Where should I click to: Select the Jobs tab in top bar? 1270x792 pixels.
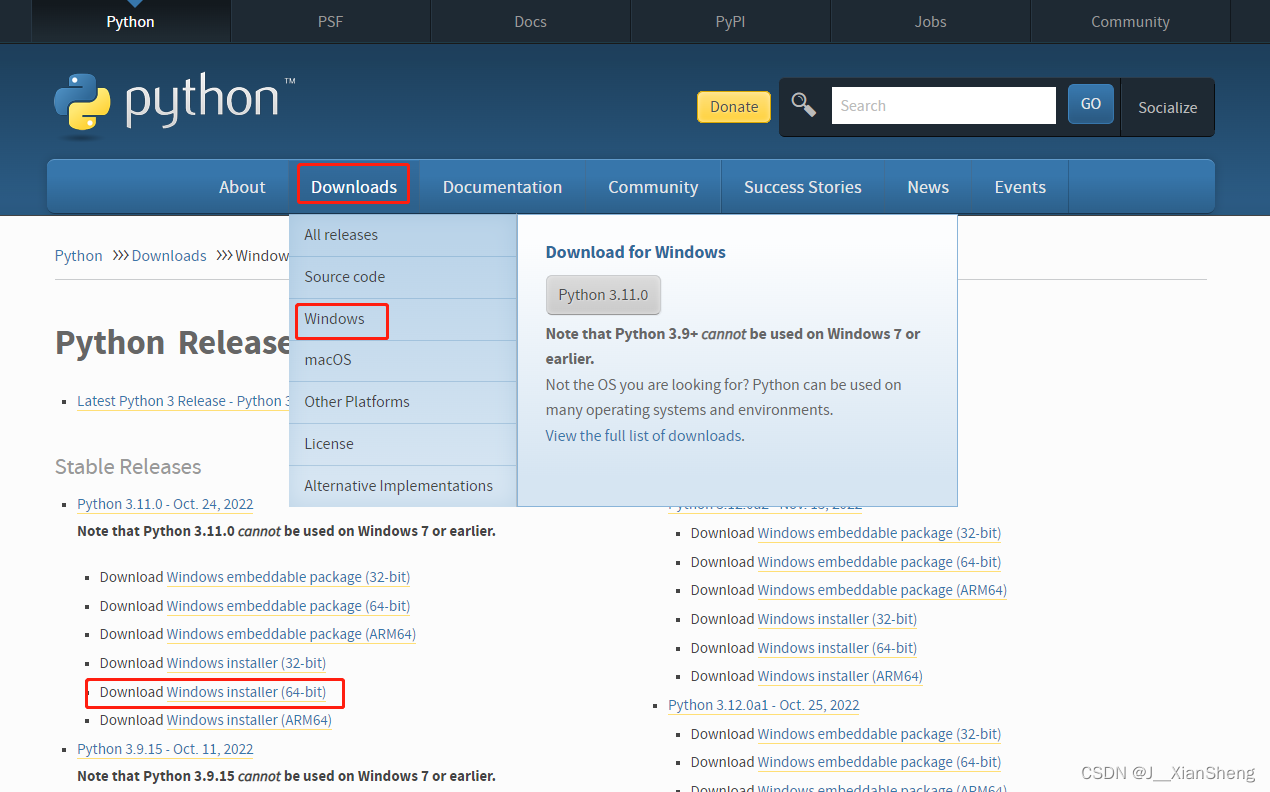tap(931, 21)
